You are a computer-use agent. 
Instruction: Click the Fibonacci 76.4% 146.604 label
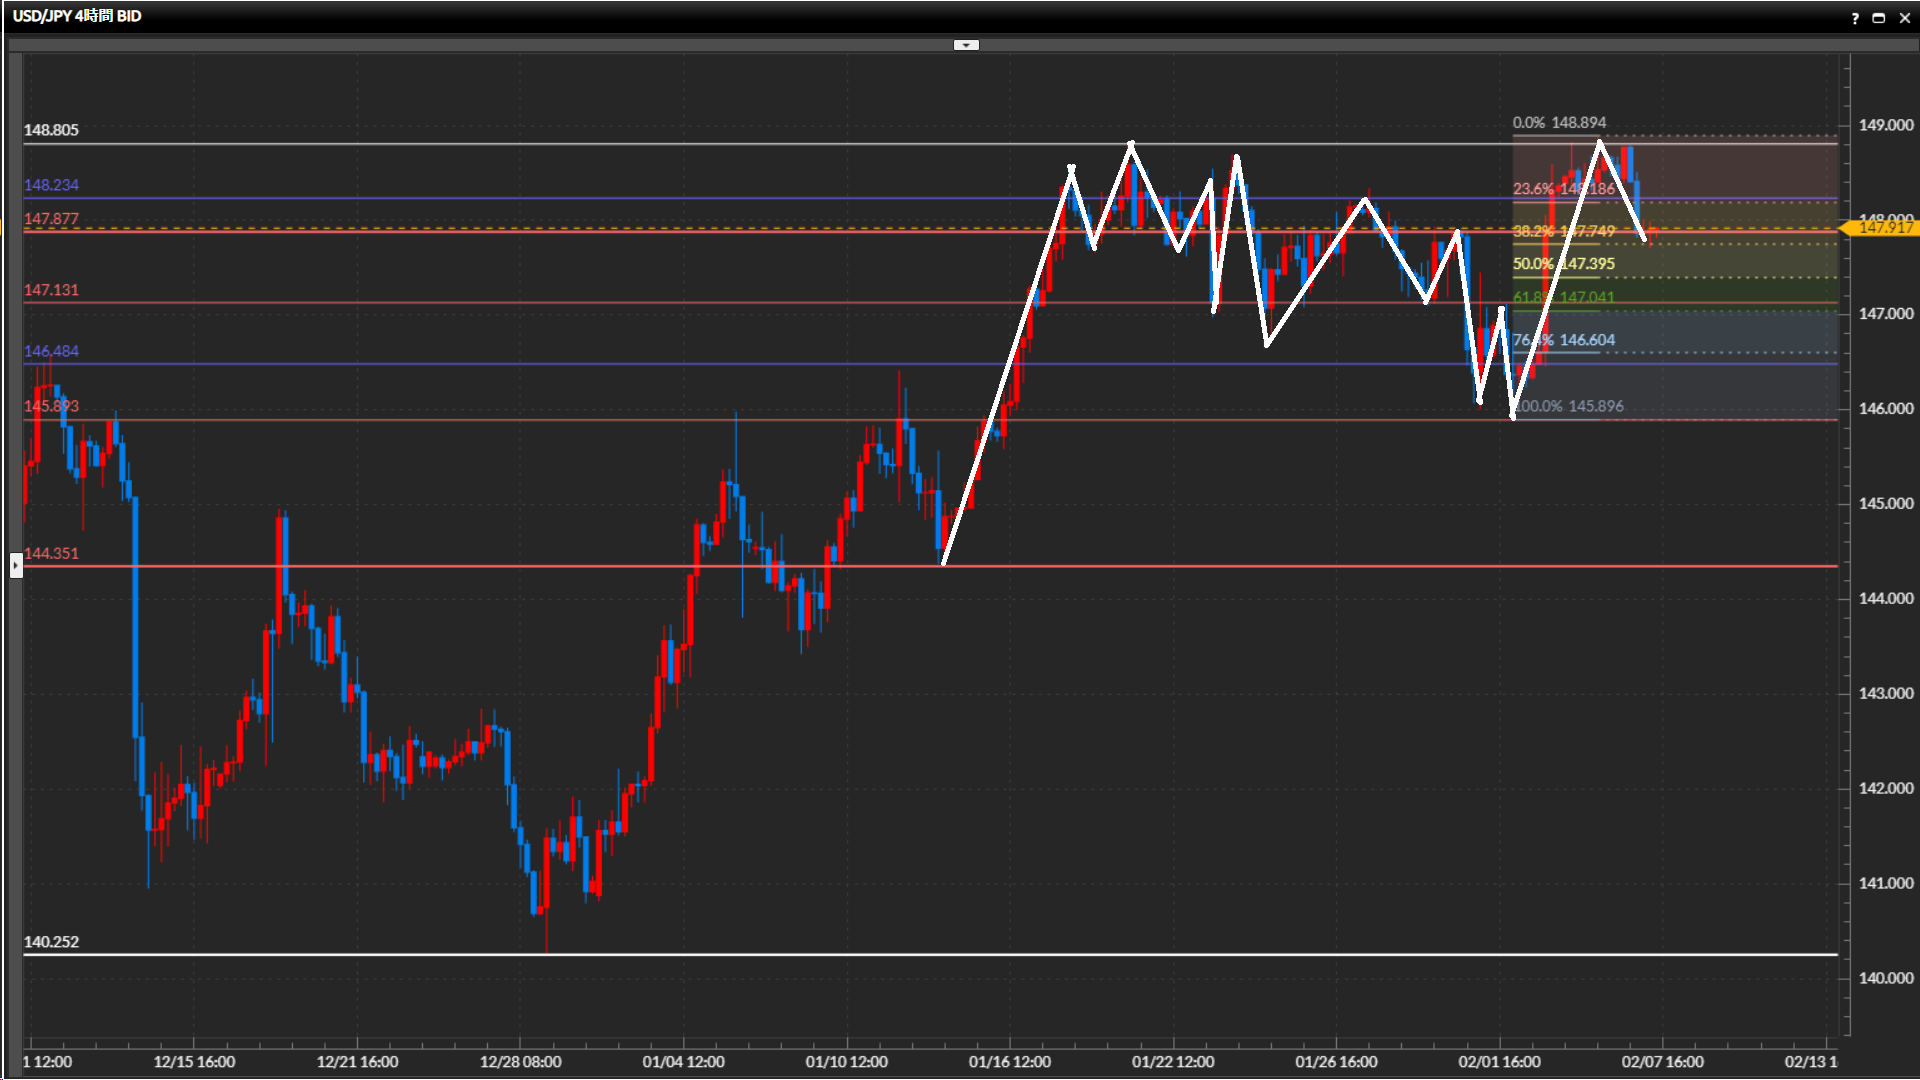tap(1564, 340)
